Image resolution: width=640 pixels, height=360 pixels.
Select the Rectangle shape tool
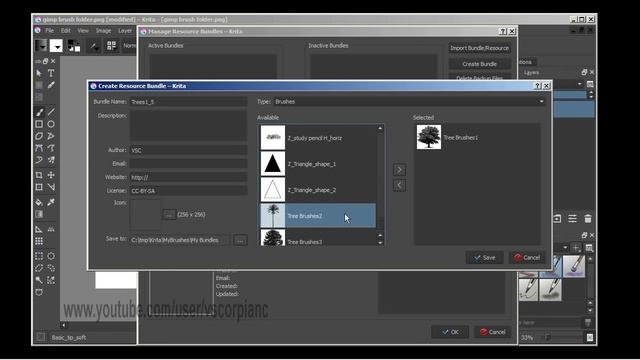point(39,124)
